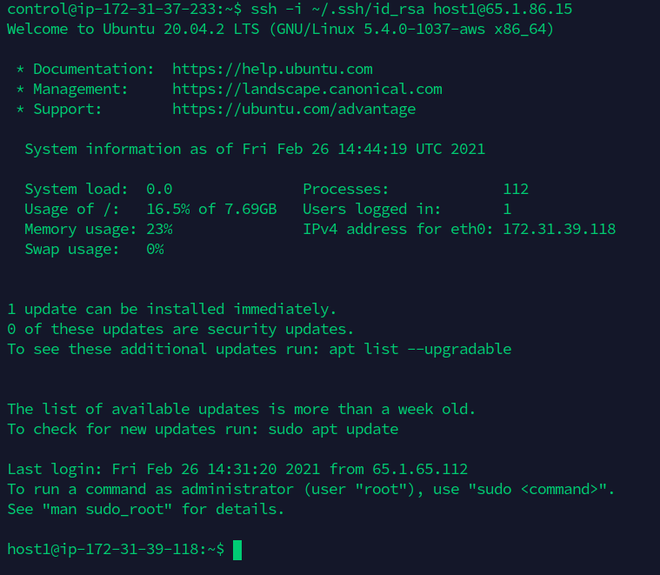Click the "man sudo_root" text
Screen dimensions: 660x575
[103, 509]
